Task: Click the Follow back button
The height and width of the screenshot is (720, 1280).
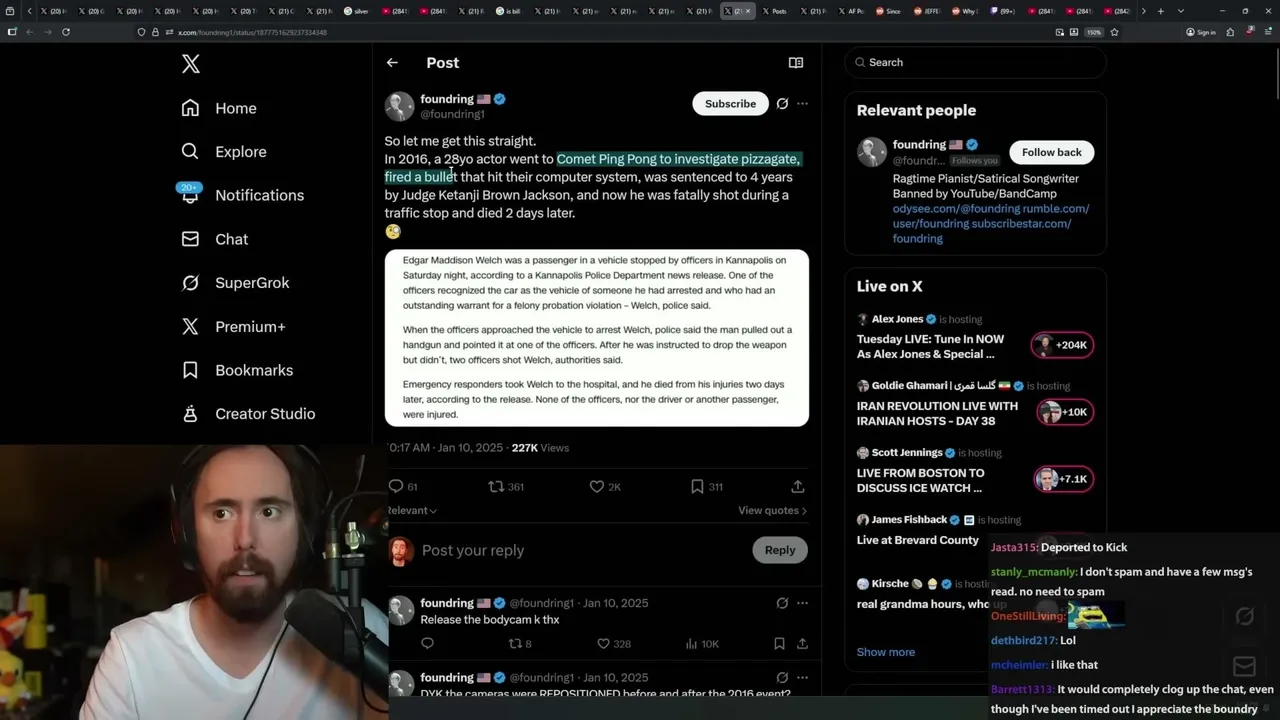Action: (x=1052, y=152)
